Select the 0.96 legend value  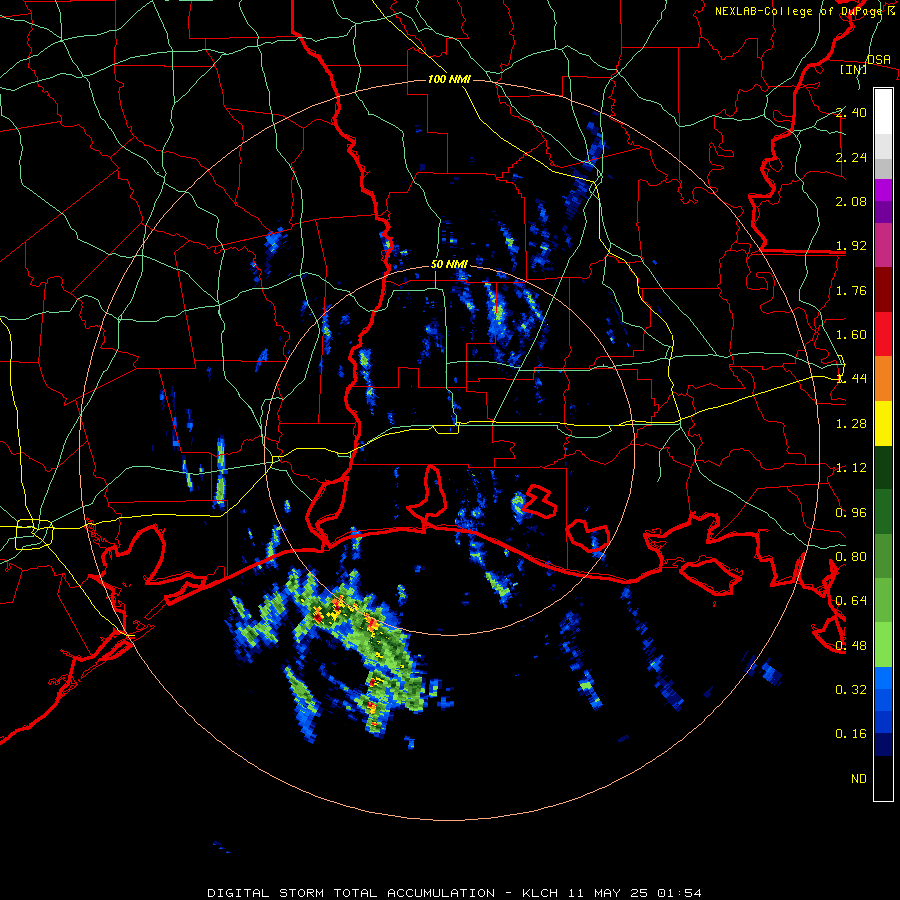pos(851,513)
